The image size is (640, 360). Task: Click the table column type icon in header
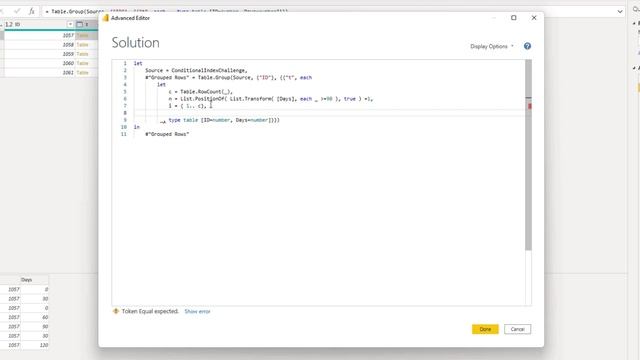pyautogui.click(x=80, y=24)
